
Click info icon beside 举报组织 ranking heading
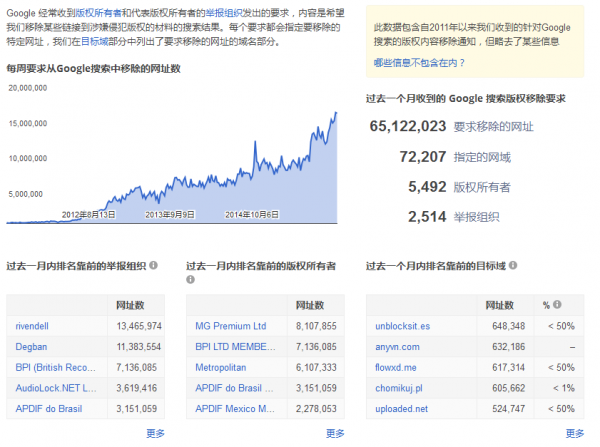pos(153,265)
